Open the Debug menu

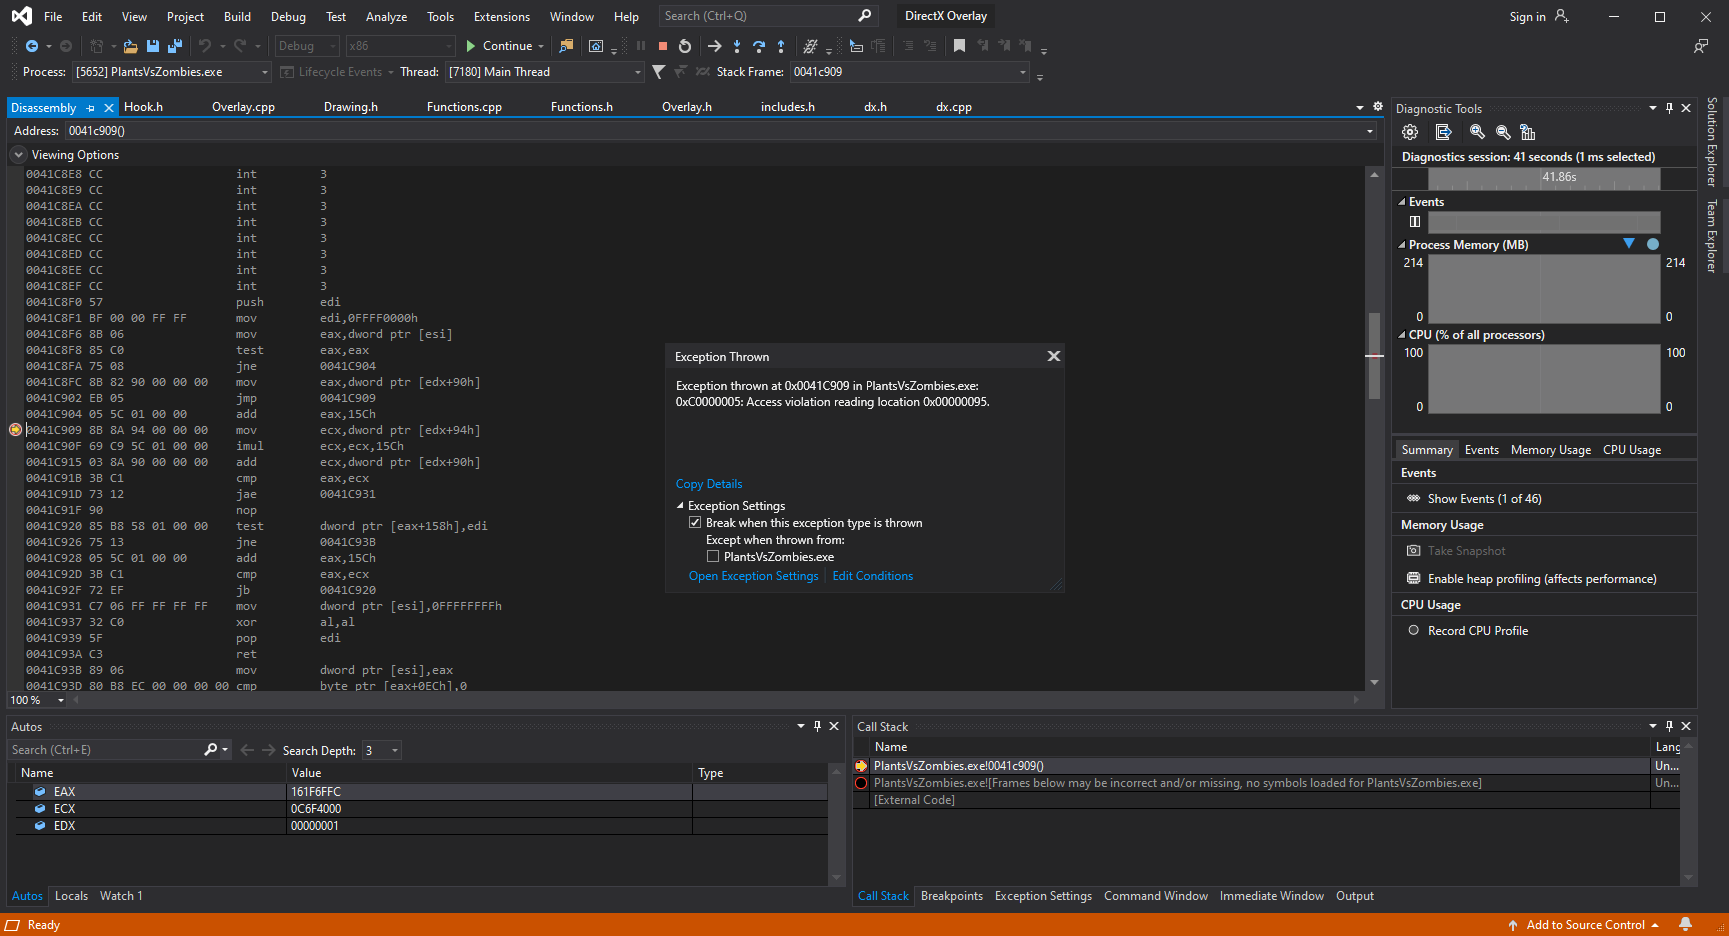click(288, 17)
